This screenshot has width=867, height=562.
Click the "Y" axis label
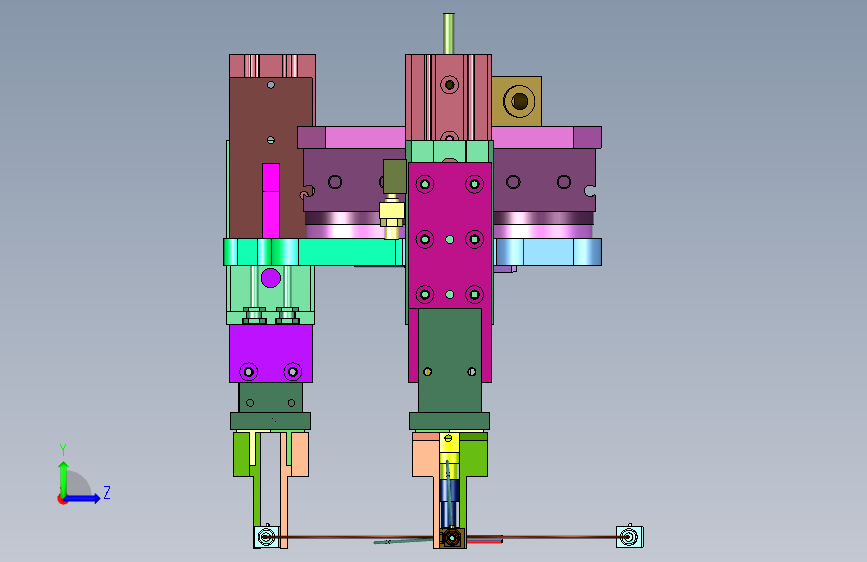63,450
